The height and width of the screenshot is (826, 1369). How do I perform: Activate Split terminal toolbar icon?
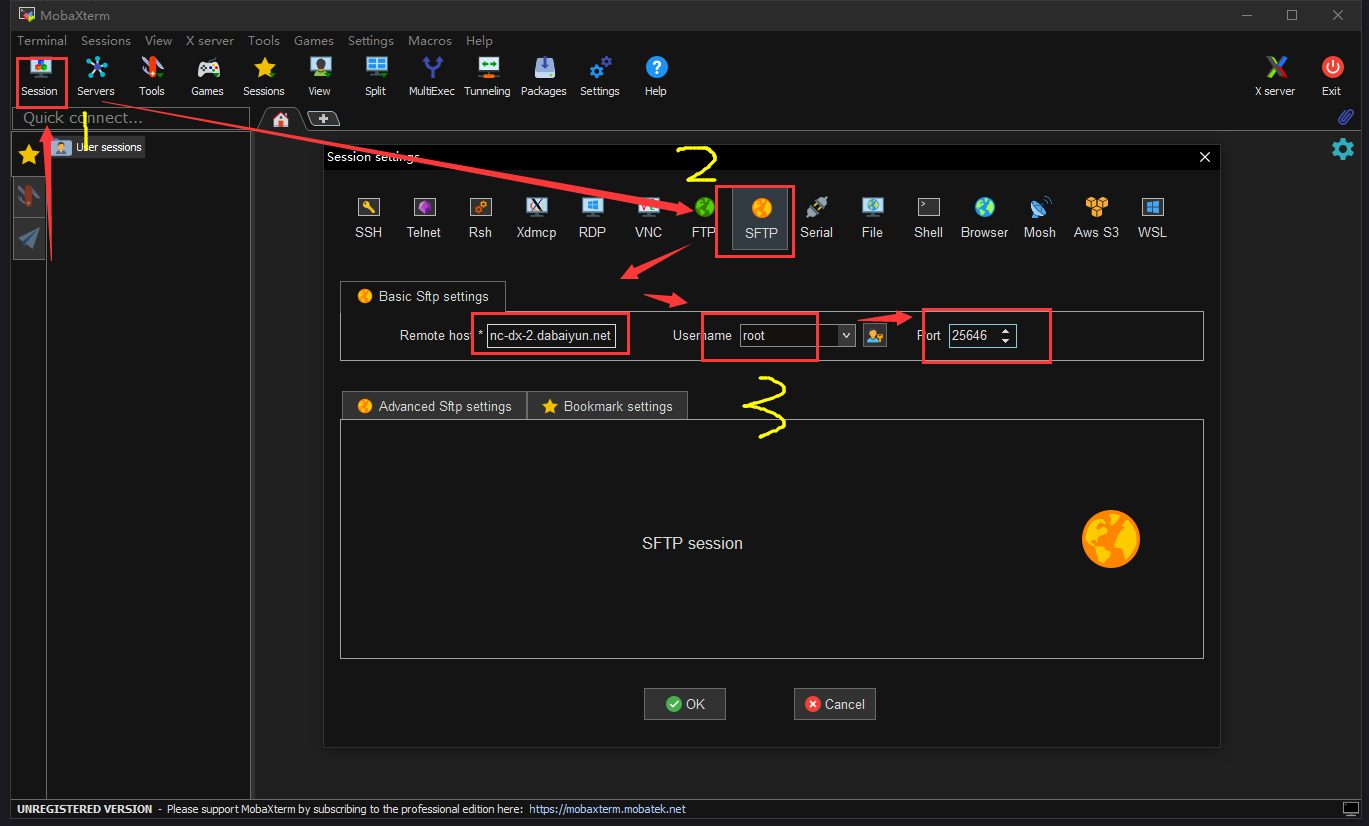tap(376, 77)
